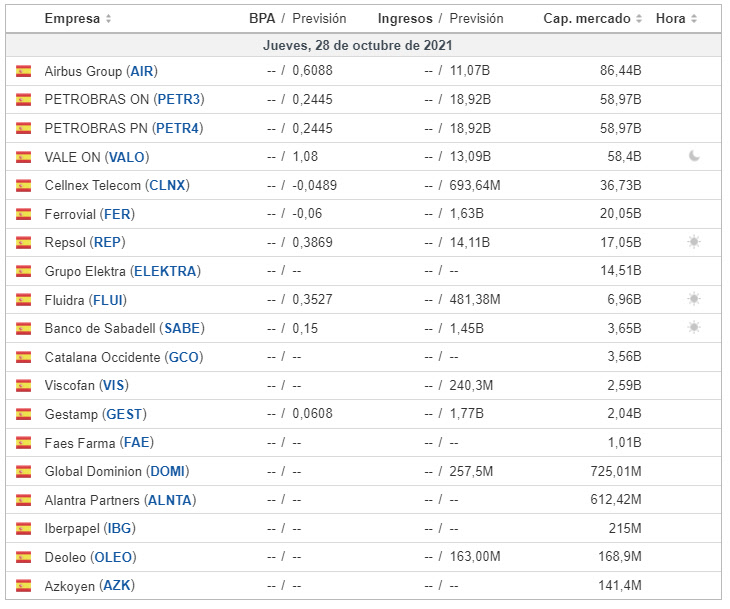Screen dimensions: 730x609
Task: Open the GCO ticker link
Action: (183, 358)
